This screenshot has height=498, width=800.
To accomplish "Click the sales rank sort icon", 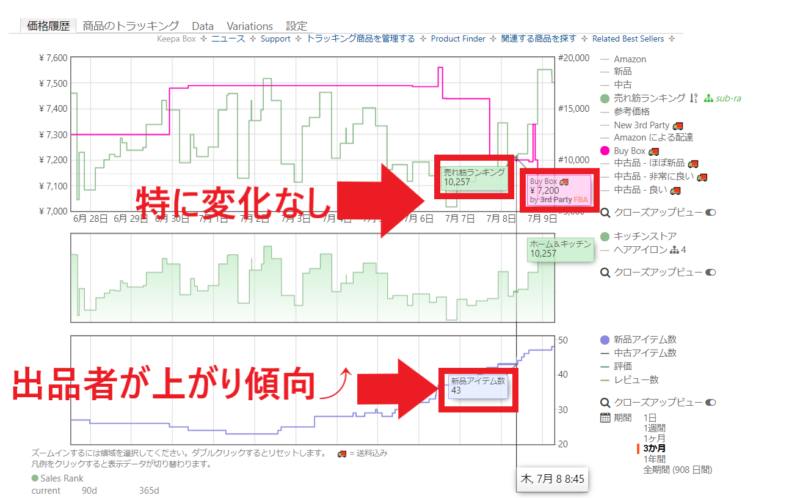I will coord(693,98).
